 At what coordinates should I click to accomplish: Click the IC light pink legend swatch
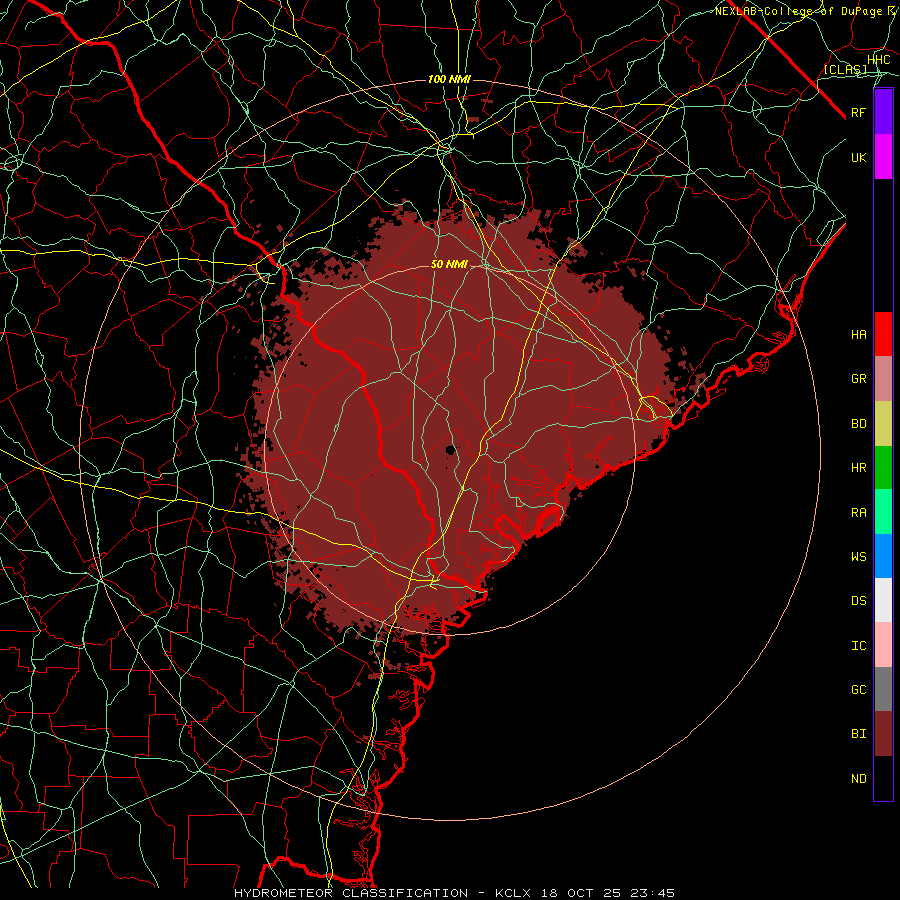tap(883, 645)
